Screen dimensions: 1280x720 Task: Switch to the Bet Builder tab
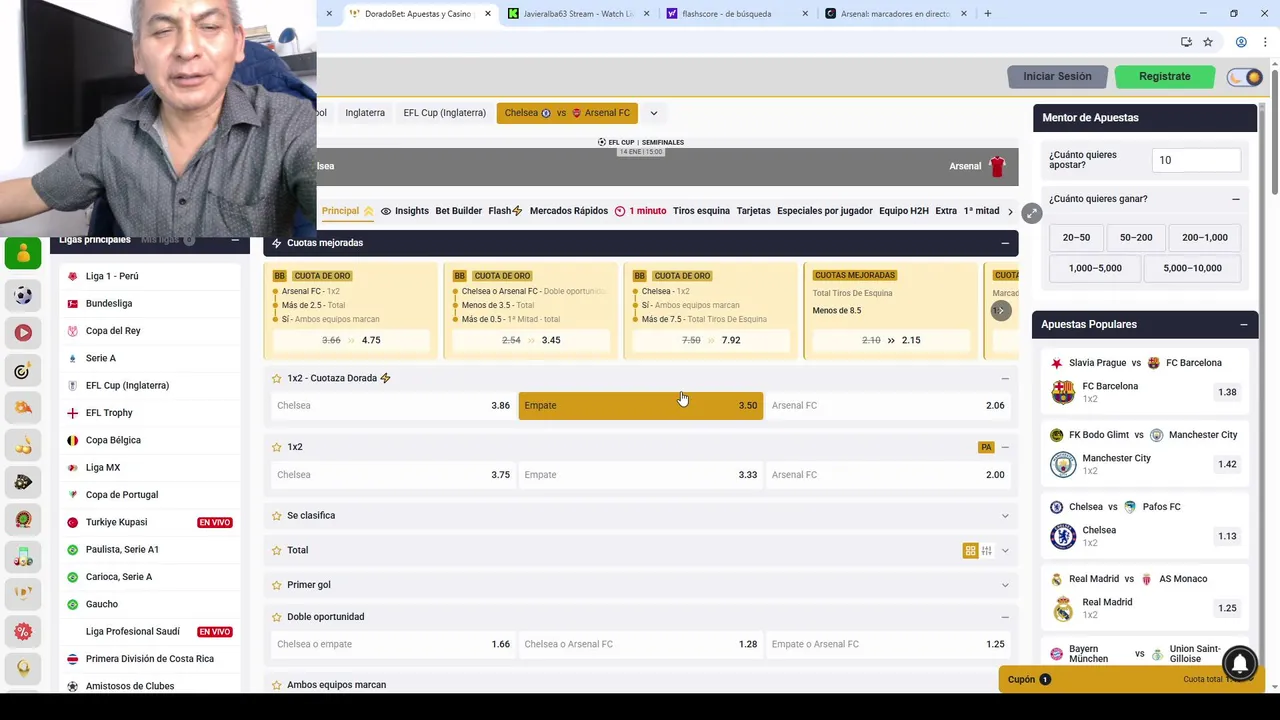click(458, 211)
